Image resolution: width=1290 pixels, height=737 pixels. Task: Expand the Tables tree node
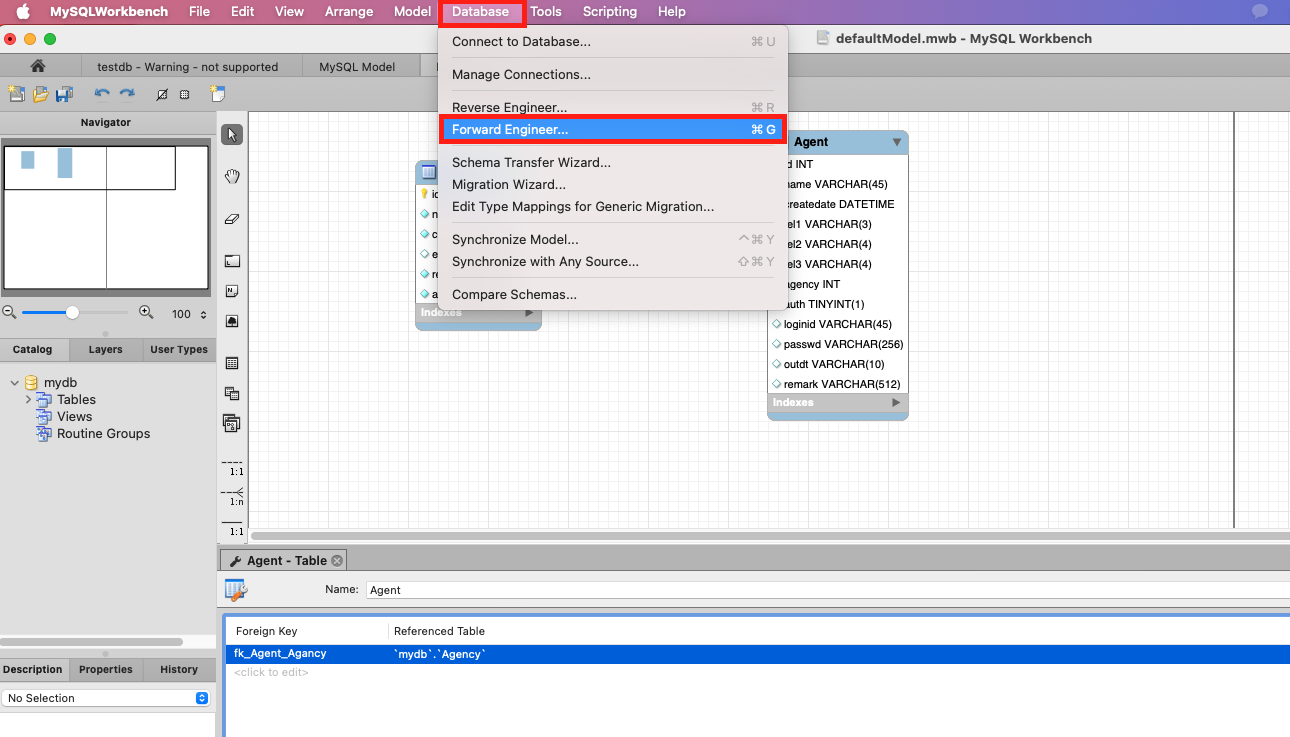click(29, 399)
